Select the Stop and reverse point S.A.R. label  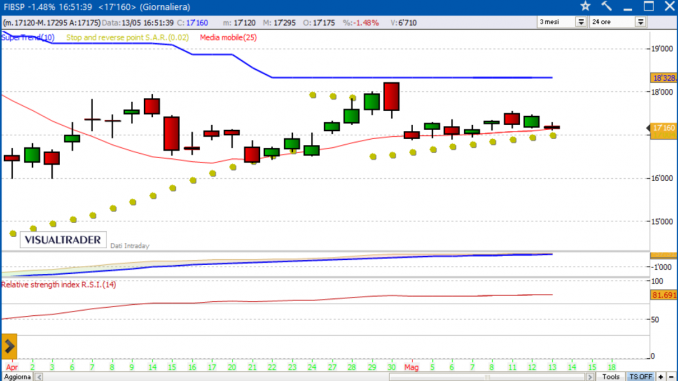point(128,38)
